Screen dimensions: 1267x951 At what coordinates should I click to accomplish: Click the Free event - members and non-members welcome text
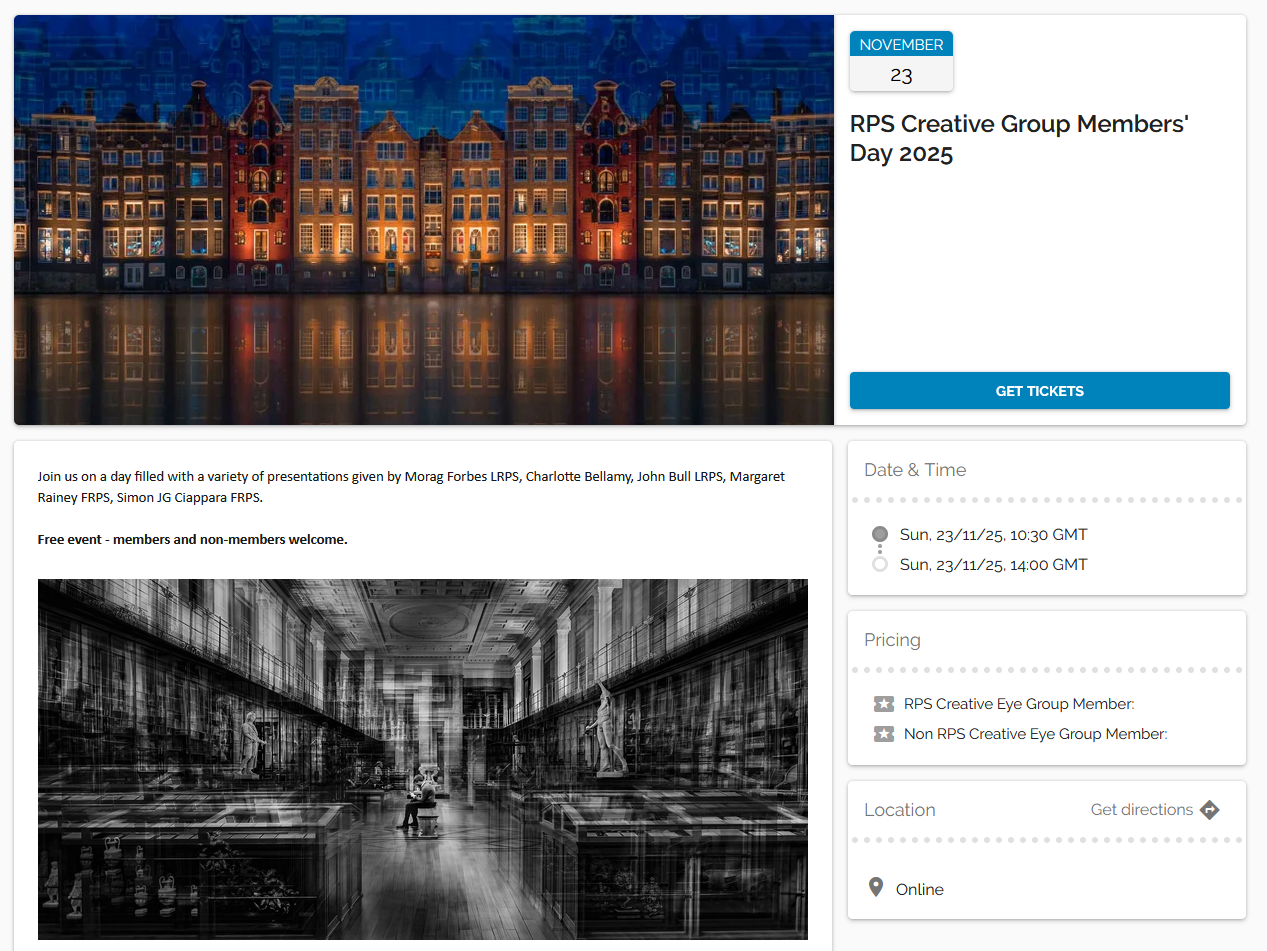point(193,539)
